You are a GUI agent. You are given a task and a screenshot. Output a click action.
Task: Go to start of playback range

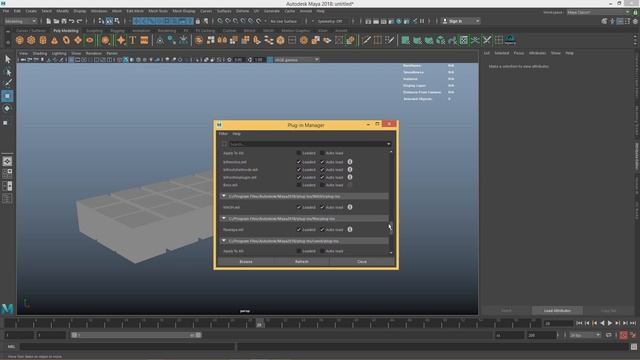[579, 323]
